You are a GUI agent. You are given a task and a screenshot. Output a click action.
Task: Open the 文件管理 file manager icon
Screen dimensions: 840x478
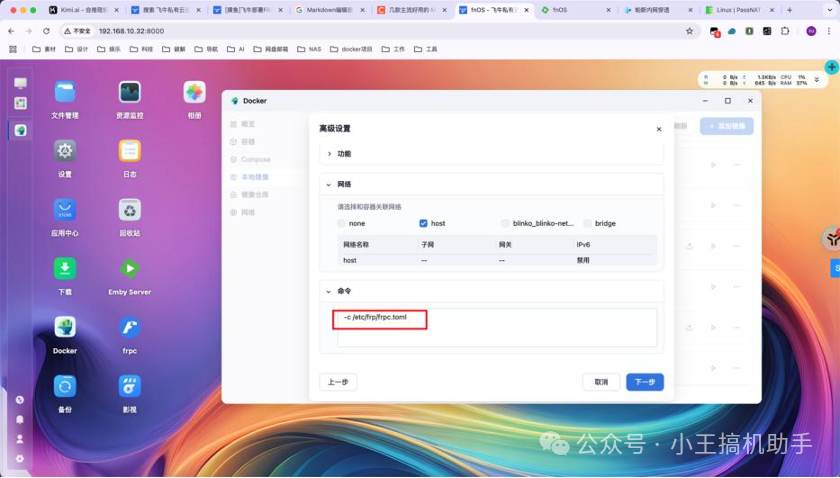tap(65, 92)
